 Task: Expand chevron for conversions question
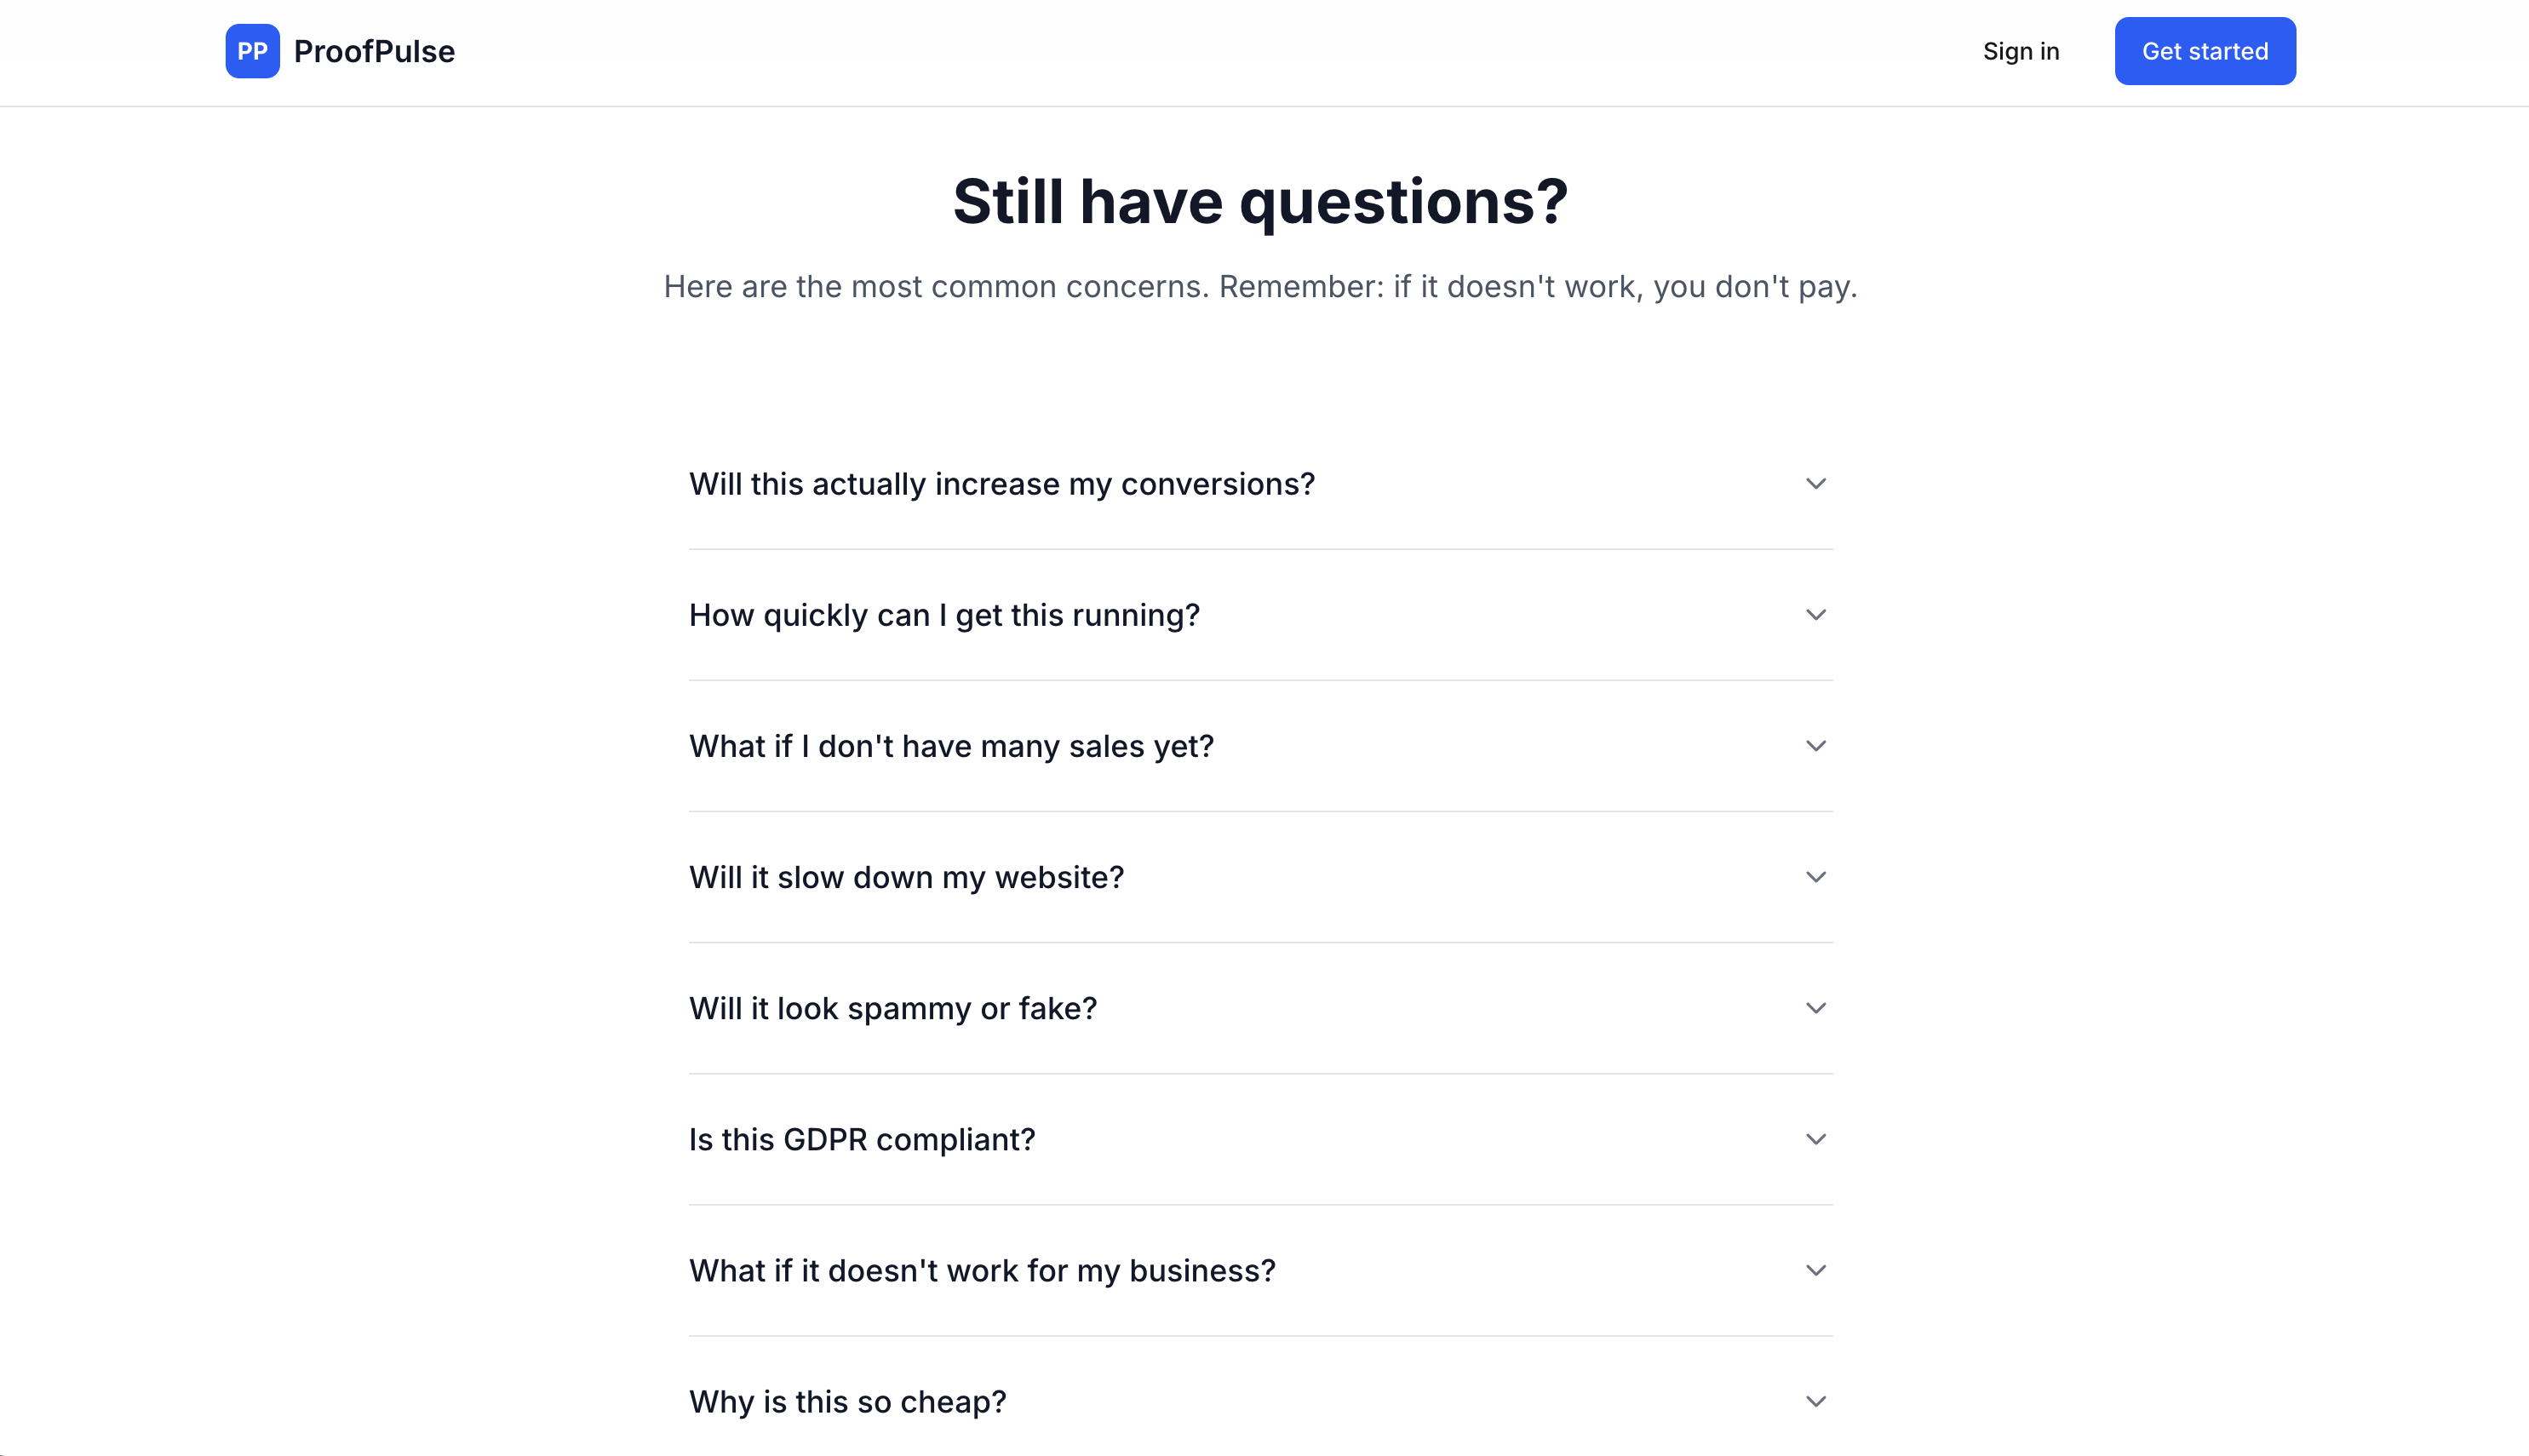coord(1815,484)
